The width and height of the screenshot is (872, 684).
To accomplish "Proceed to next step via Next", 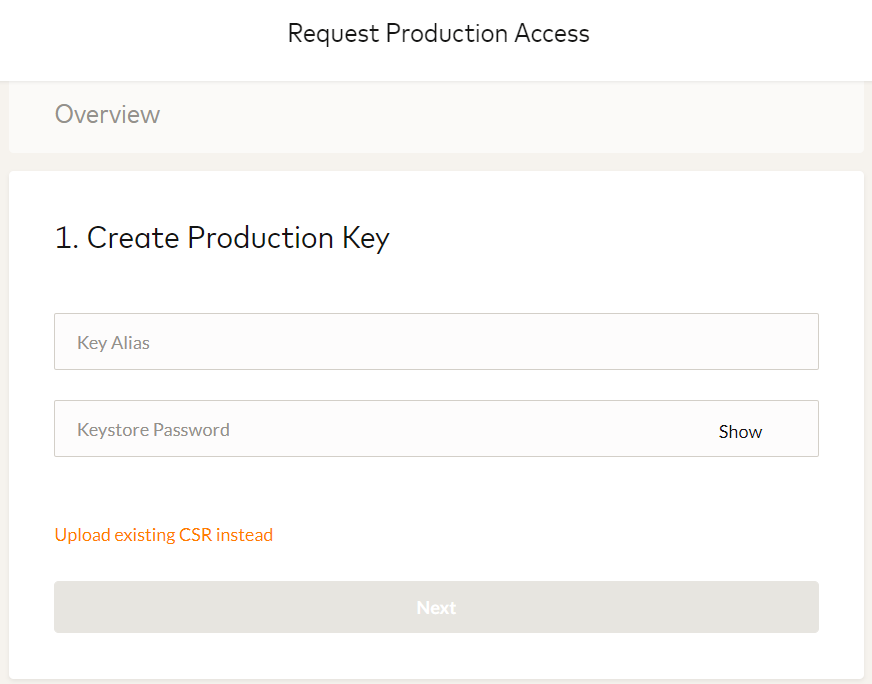I will (x=436, y=607).
